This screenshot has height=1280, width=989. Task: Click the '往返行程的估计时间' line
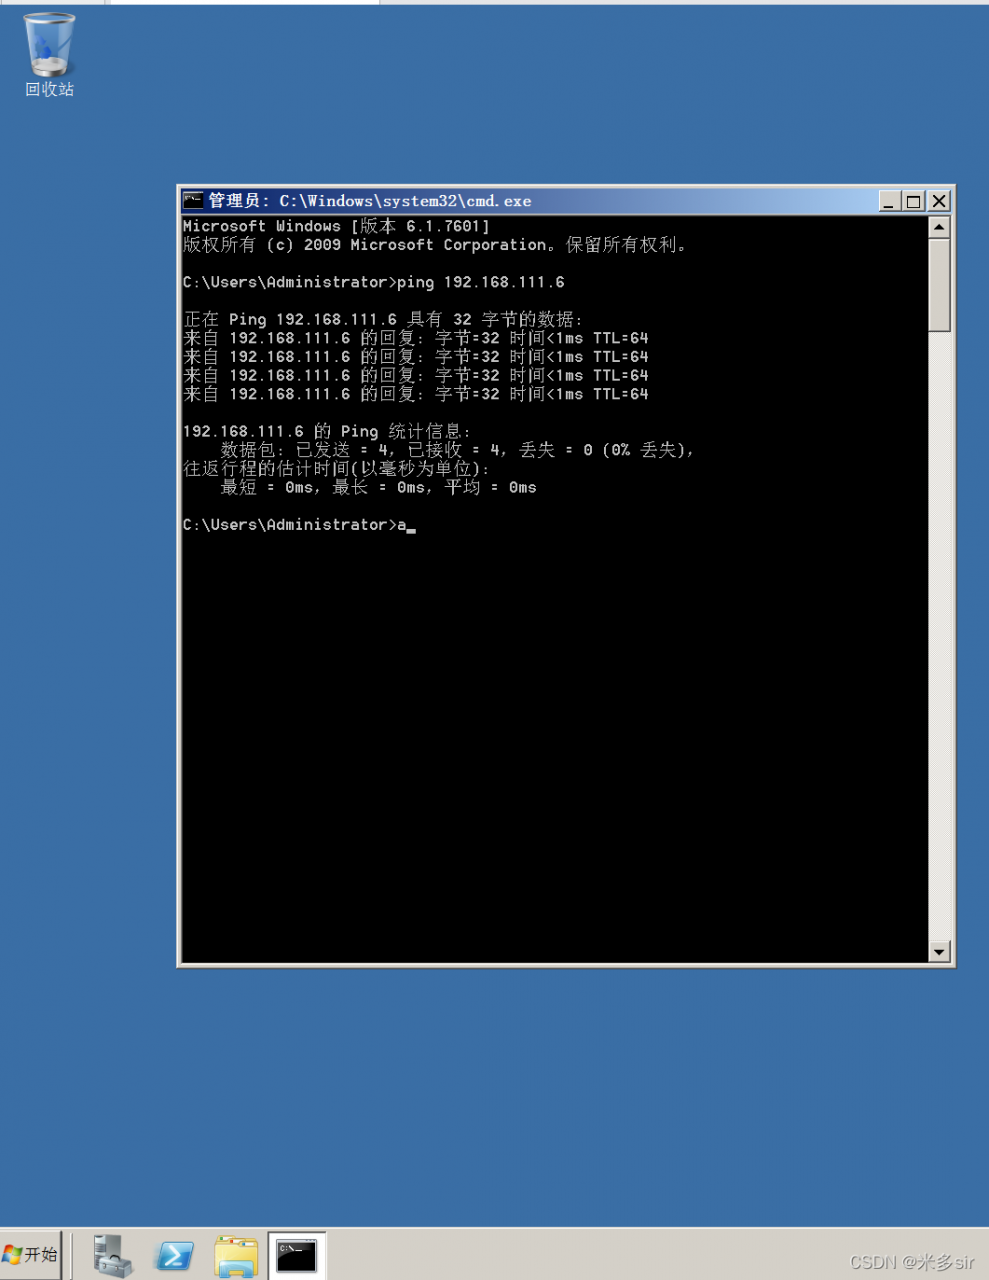coord(336,469)
